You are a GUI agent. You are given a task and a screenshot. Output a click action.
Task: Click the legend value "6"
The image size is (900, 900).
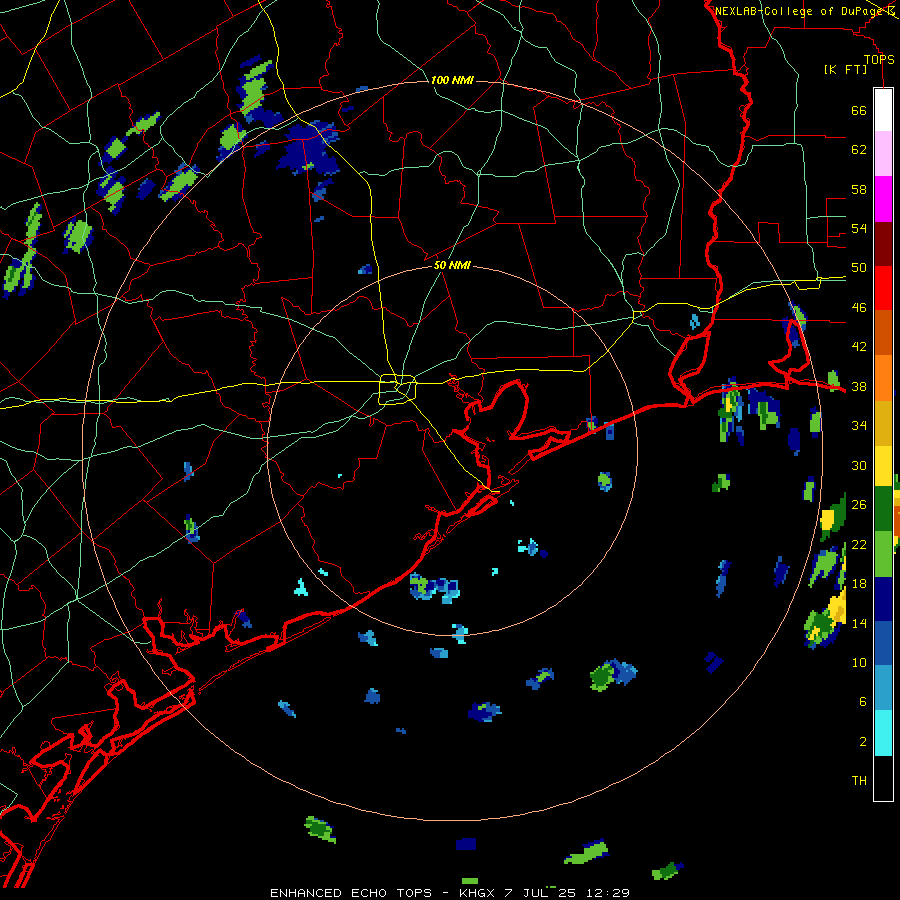pos(863,701)
